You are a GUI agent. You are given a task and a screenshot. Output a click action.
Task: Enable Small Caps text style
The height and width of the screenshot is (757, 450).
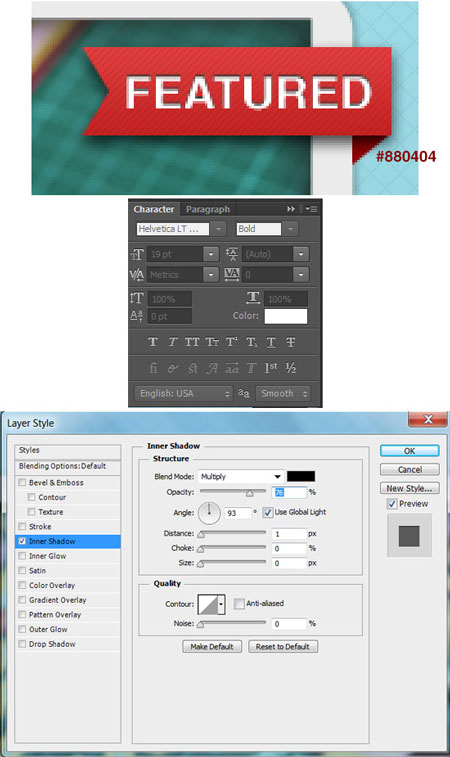click(212, 342)
